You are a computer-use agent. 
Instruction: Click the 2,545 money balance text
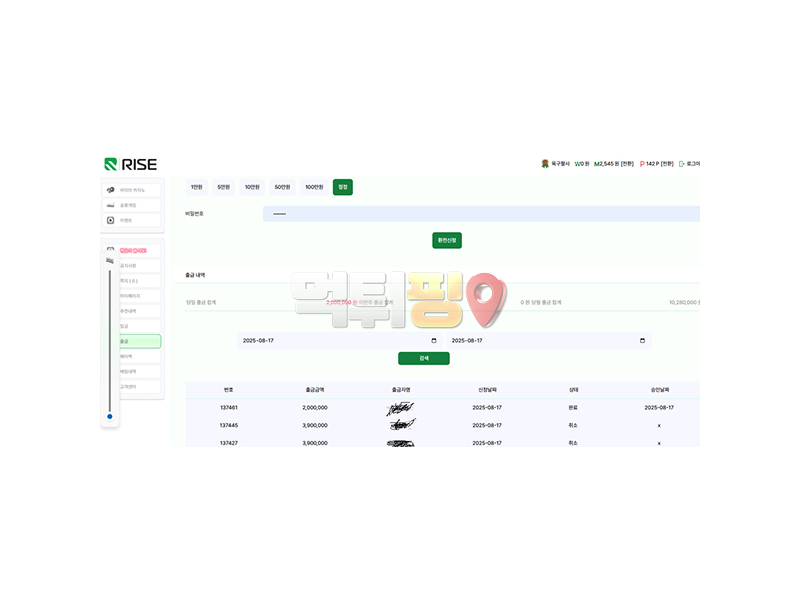point(609,164)
